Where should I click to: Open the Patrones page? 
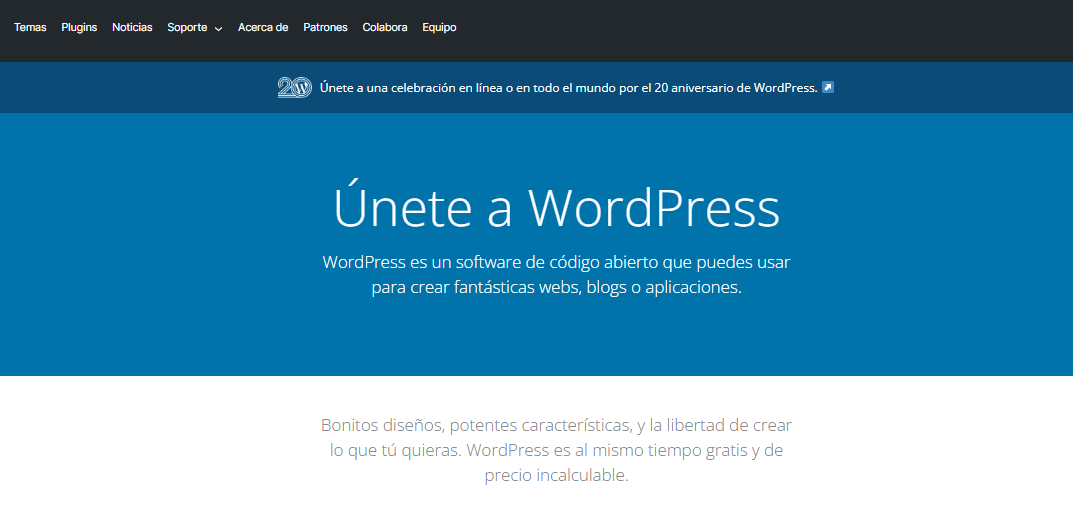325,27
